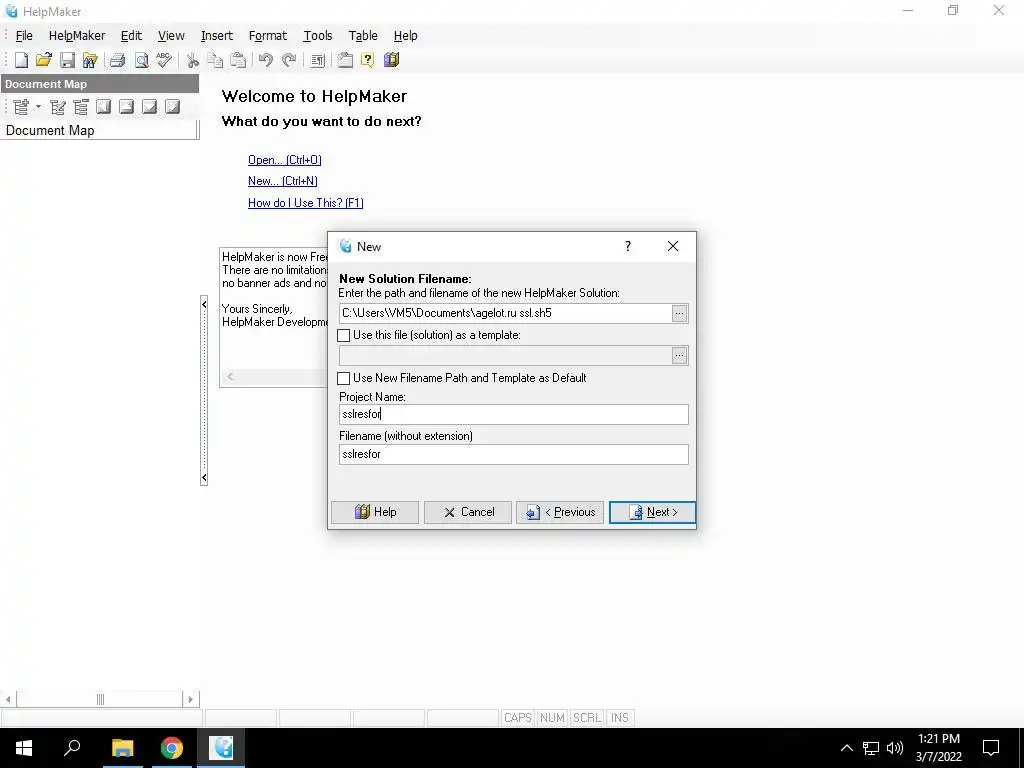Click the books icon in the main toolbar
This screenshot has width=1024, height=768.
coord(391,60)
